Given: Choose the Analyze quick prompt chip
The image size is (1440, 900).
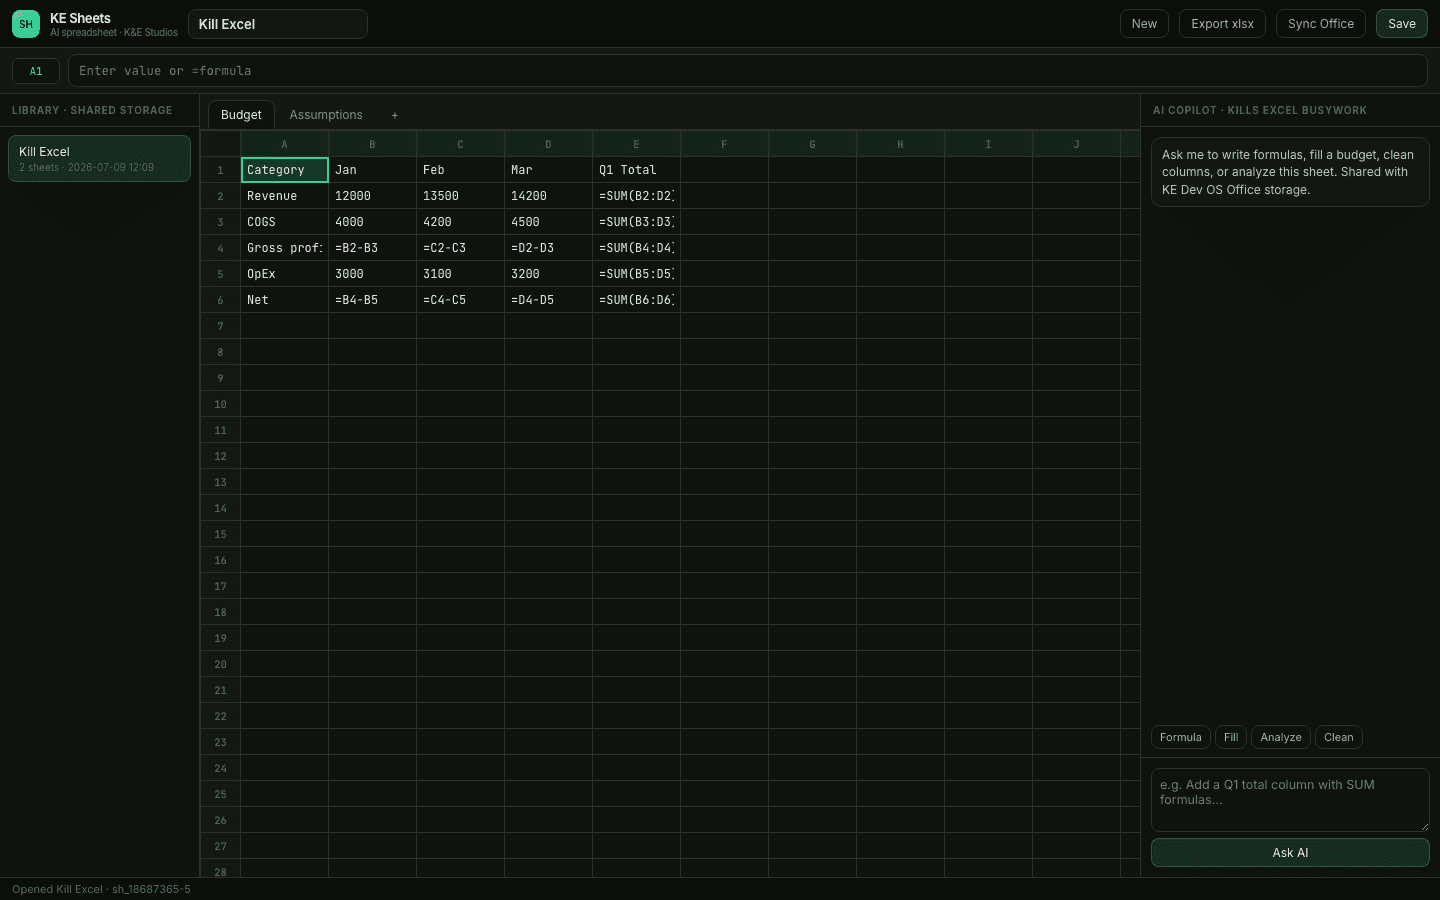Looking at the screenshot, I should (1281, 737).
